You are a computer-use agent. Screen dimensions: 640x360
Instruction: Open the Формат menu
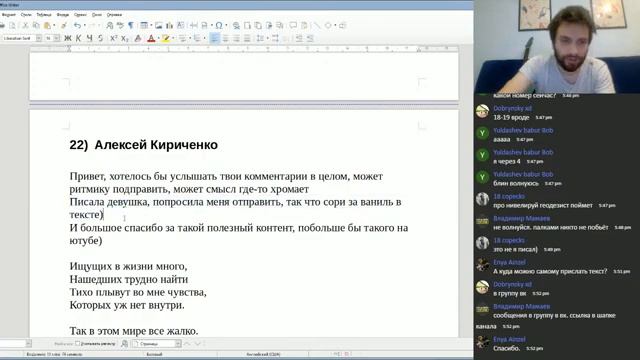pyautogui.click(x=9, y=15)
